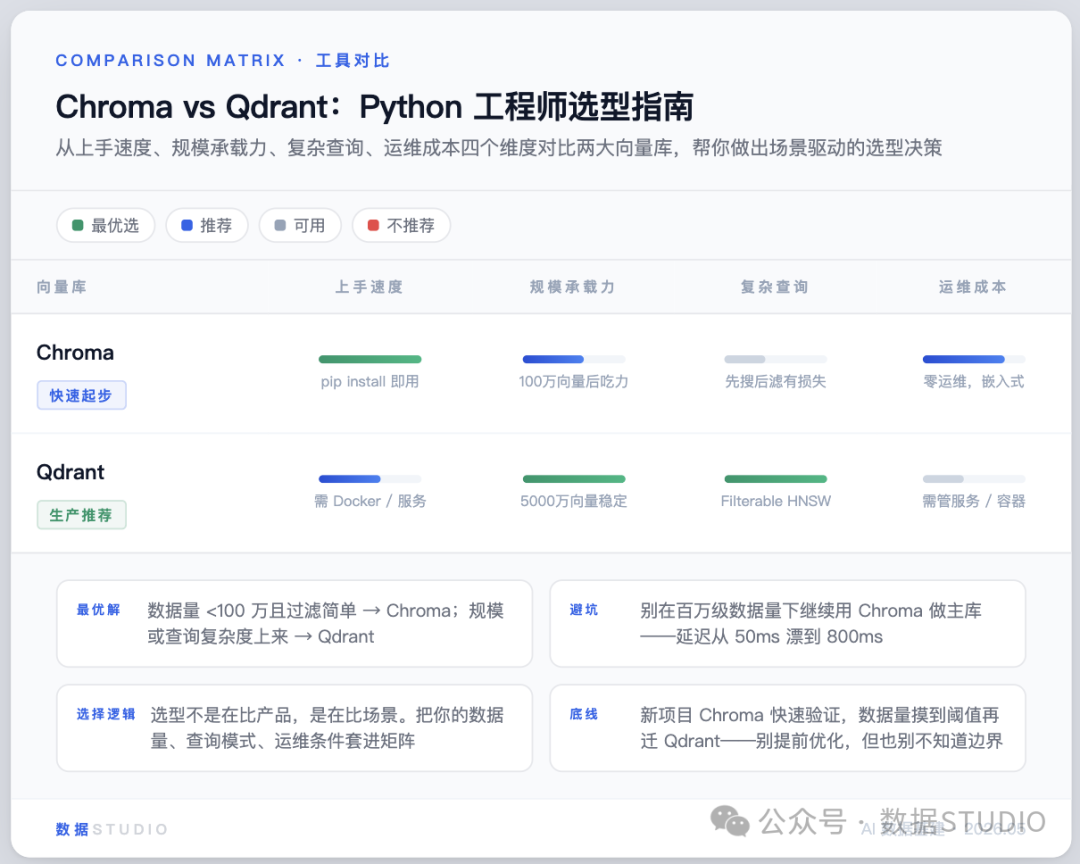Click the "需管服务 / 容器" caption
This screenshot has height=864, width=1080.
tap(974, 502)
